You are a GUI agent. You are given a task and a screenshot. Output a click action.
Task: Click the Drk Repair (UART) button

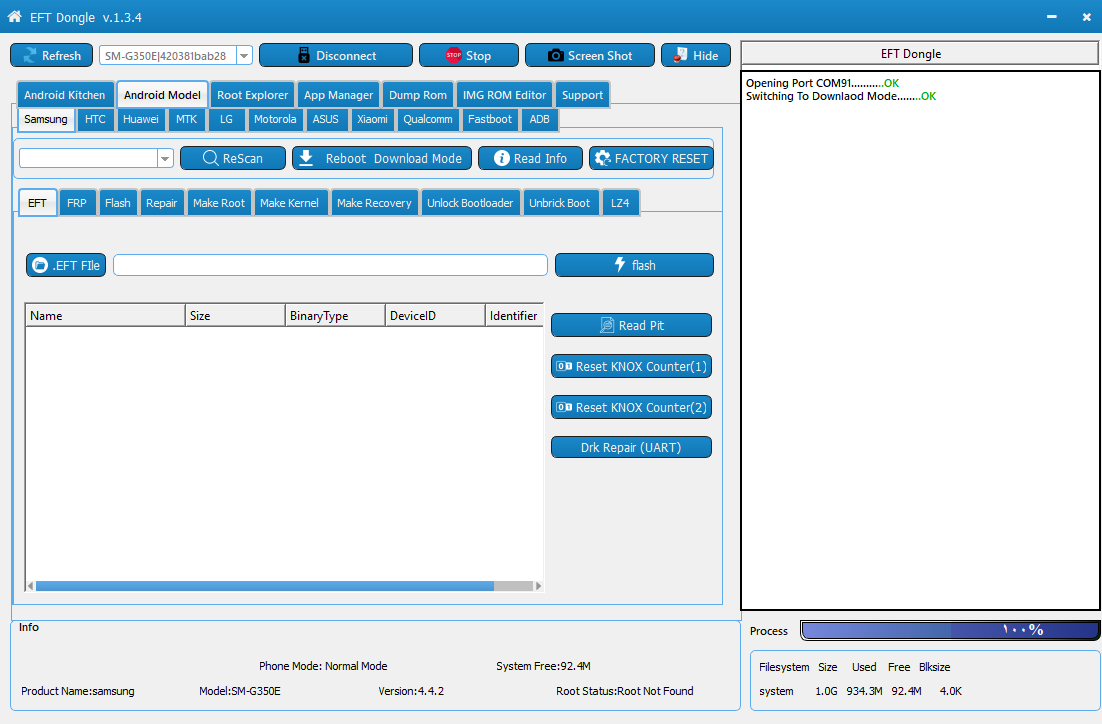[x=631, y=448]
